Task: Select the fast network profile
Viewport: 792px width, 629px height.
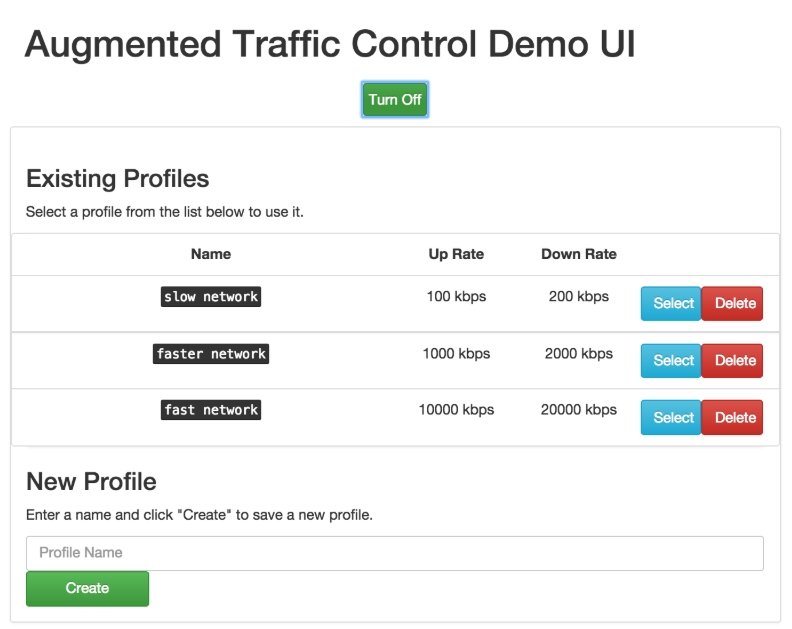Action: coord(672,417)
